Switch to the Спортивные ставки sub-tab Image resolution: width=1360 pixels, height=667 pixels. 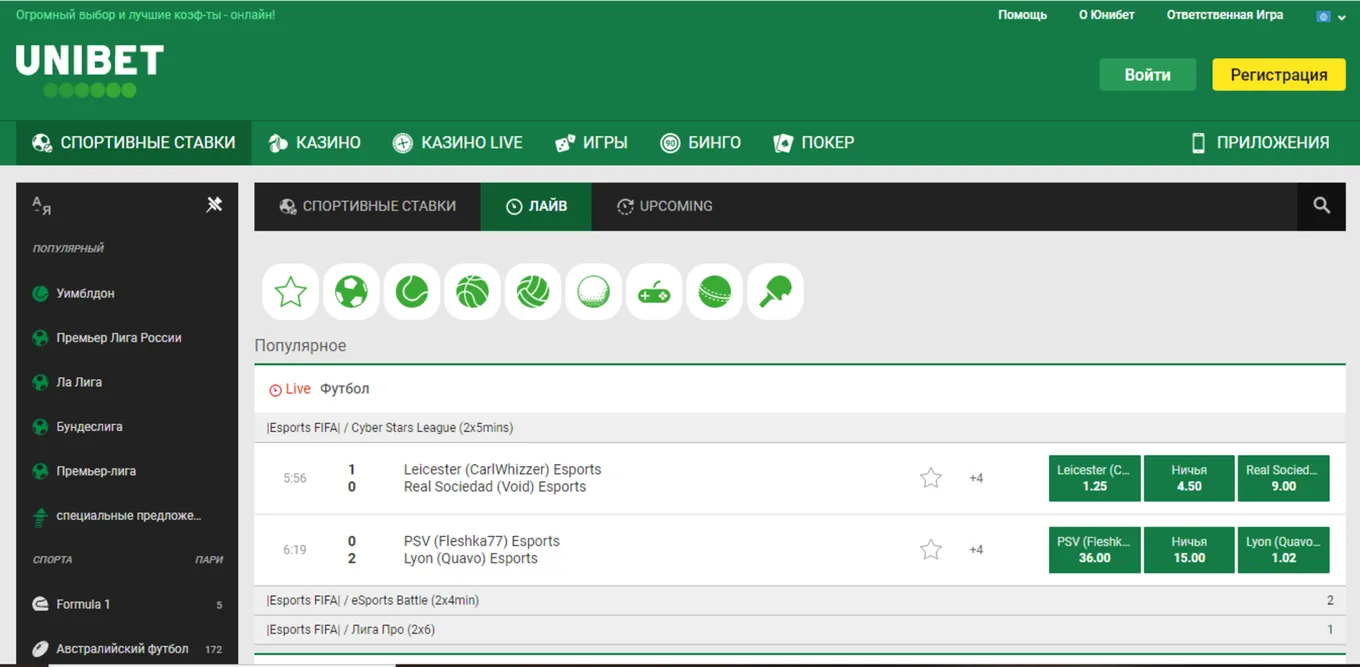(367, 206)
